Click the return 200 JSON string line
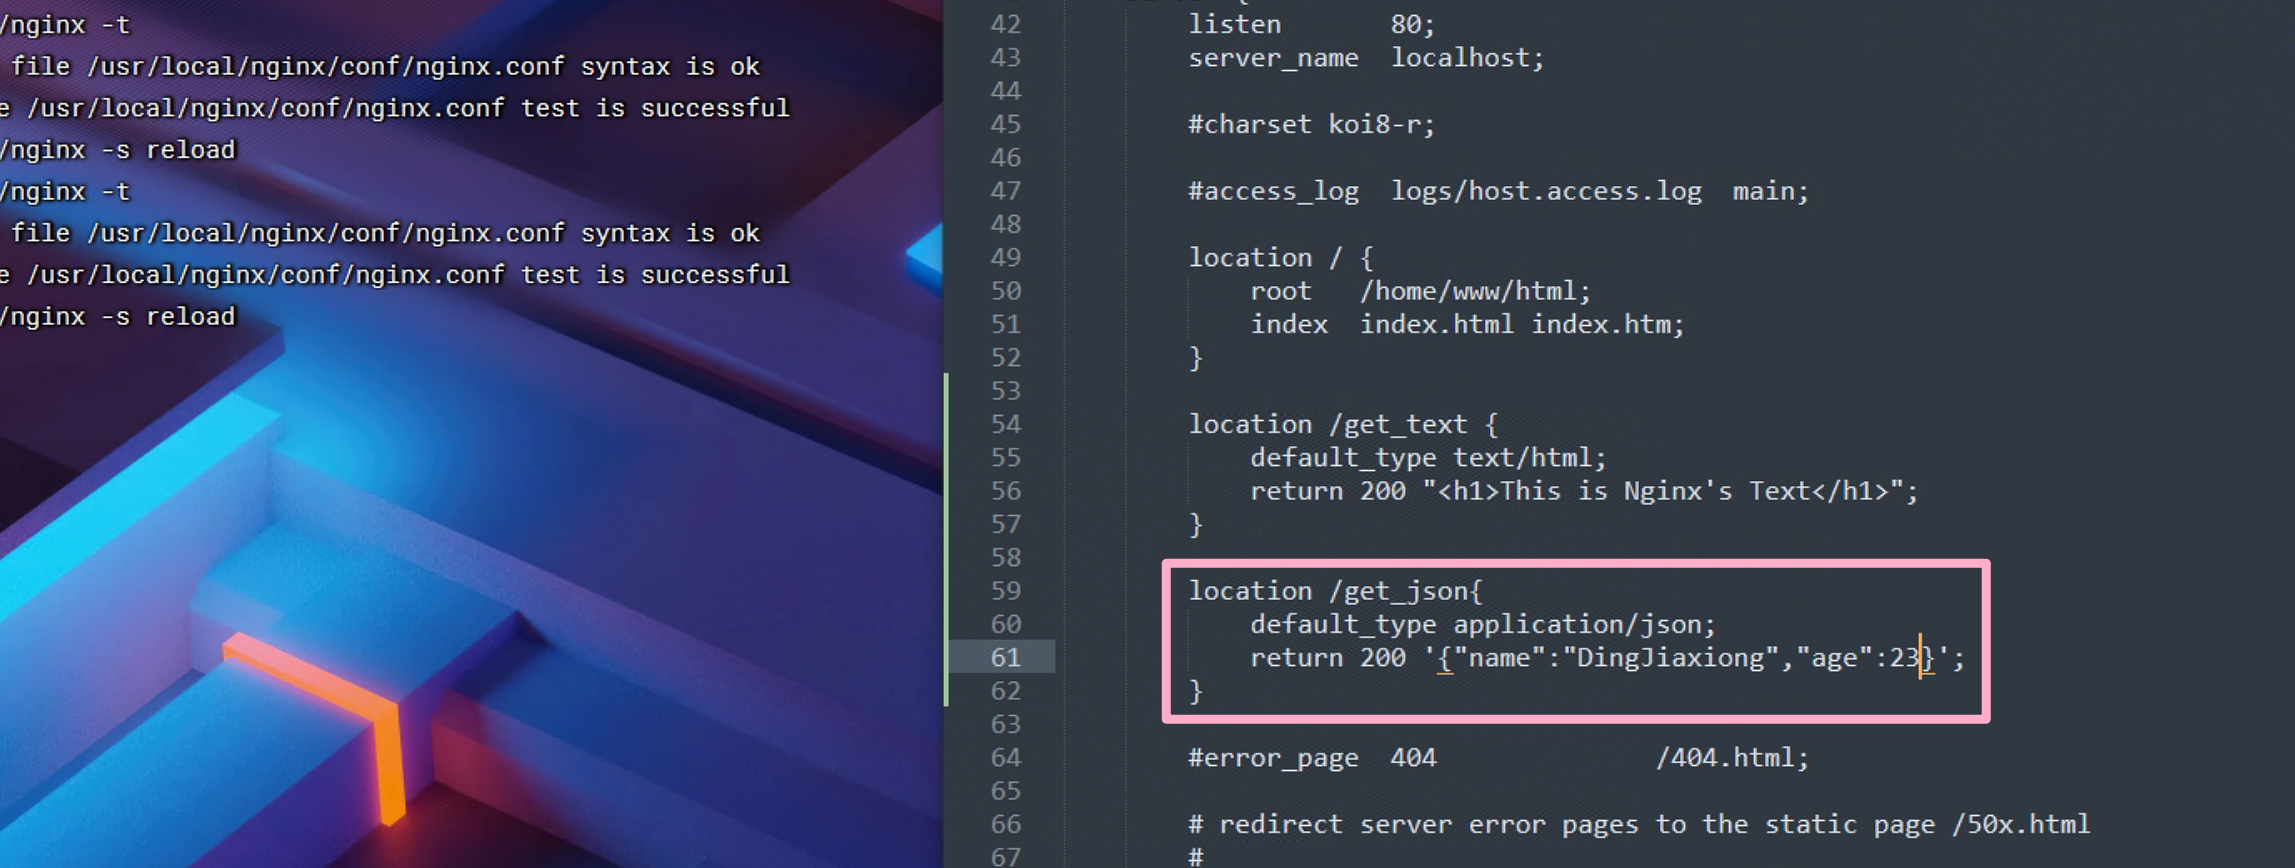 pos(1607,658)
